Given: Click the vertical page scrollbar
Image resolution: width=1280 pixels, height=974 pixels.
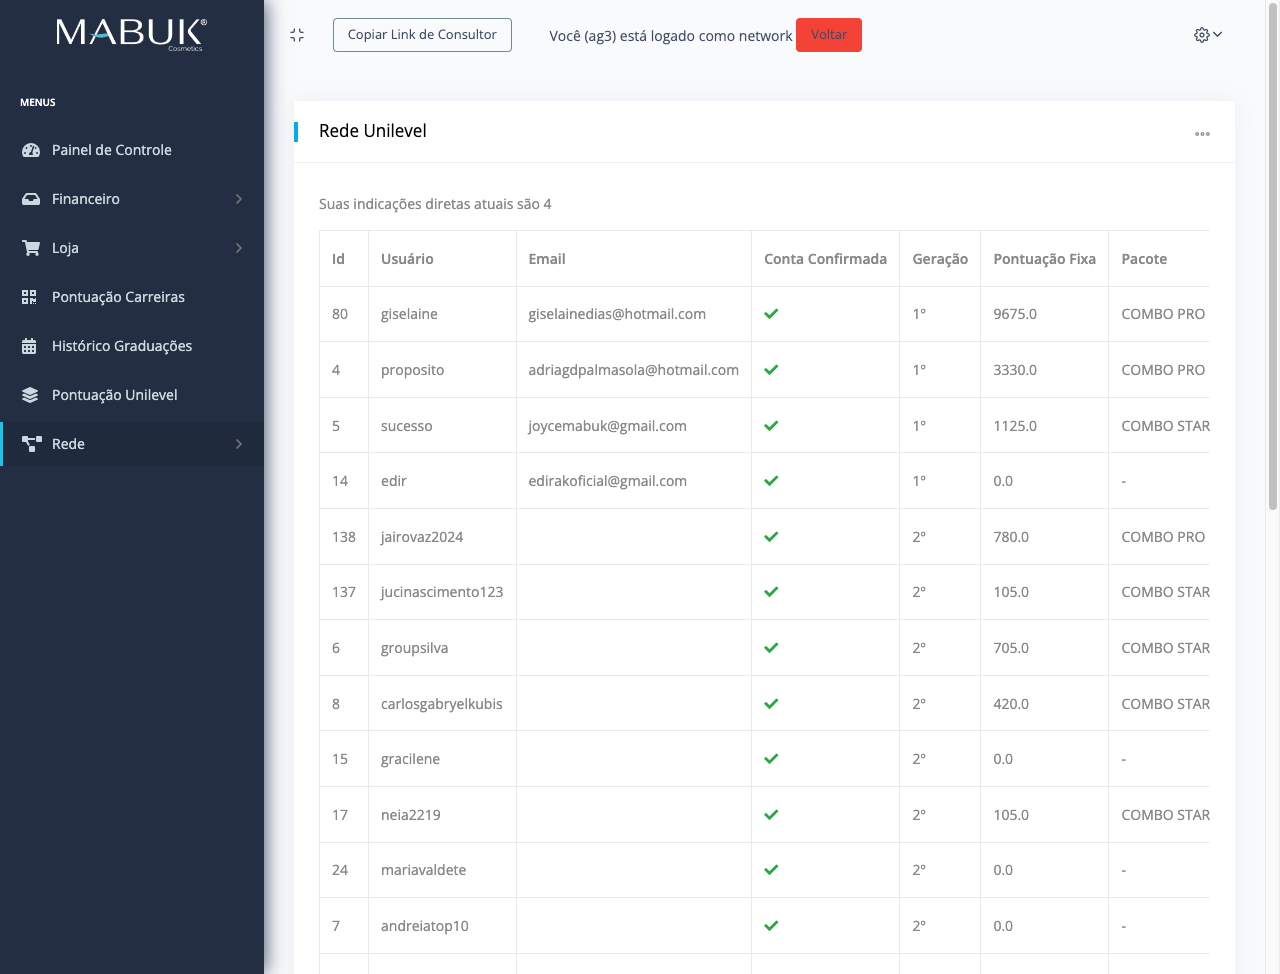Looking at the screenshot, I should pos(1272,260).
